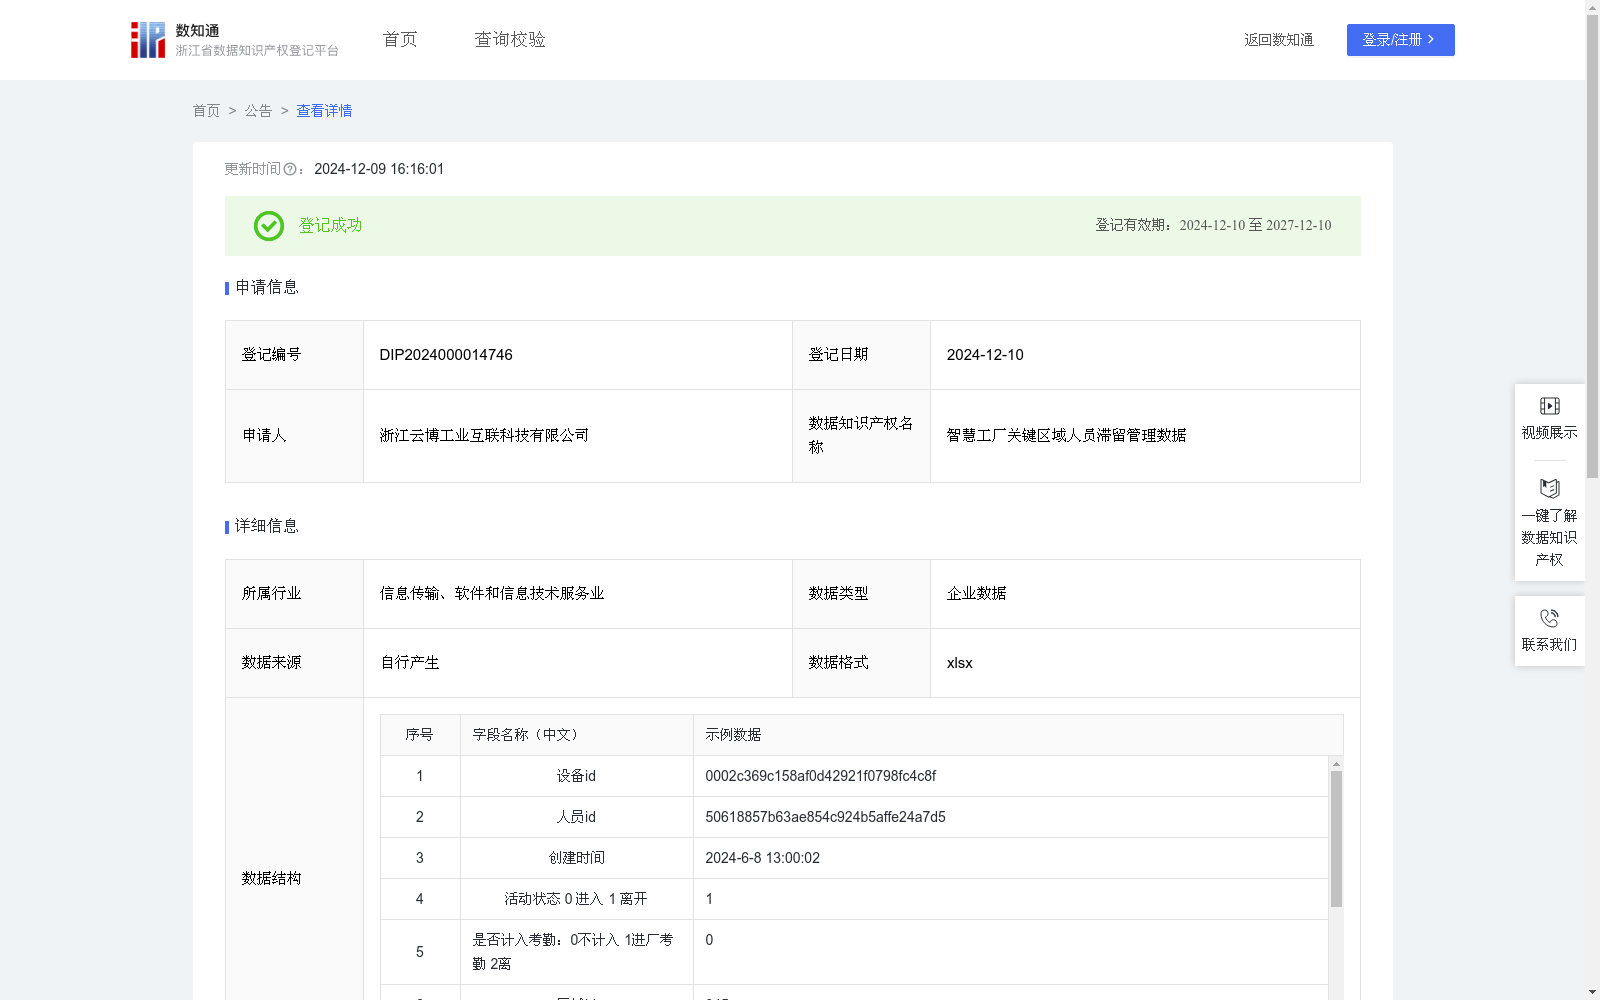Click the 登记日期 value 2024-12-10
Viewport: 1600px width, 1000px height.
click(x=985, y=355)
